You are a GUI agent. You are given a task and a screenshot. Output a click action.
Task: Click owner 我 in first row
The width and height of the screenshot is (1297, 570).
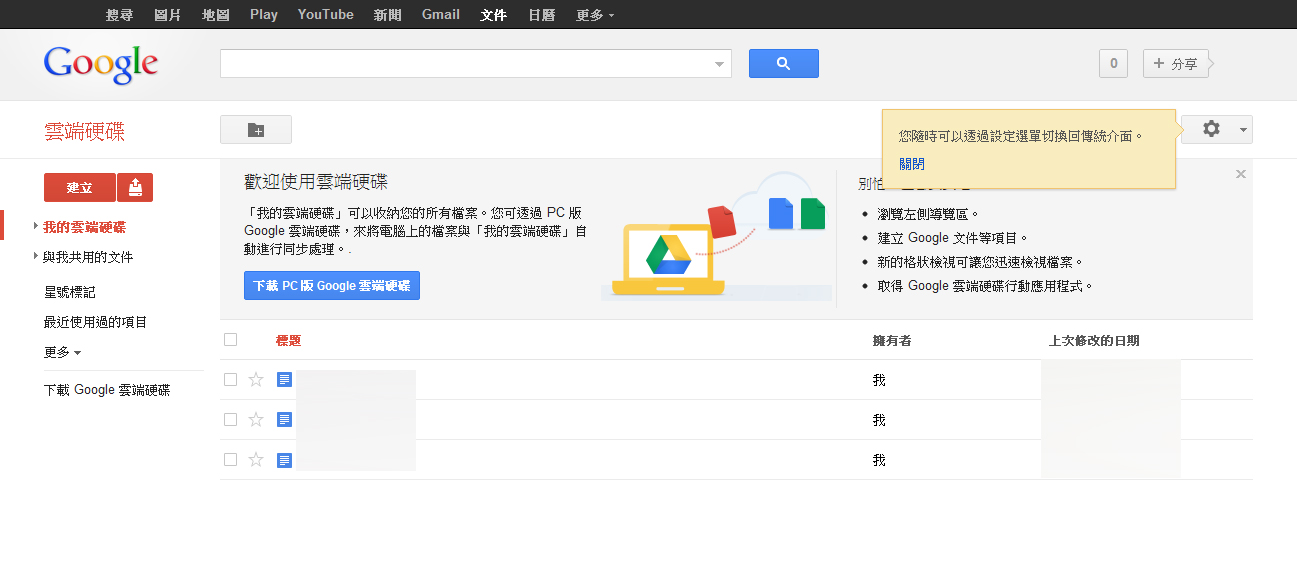(879, 380)
